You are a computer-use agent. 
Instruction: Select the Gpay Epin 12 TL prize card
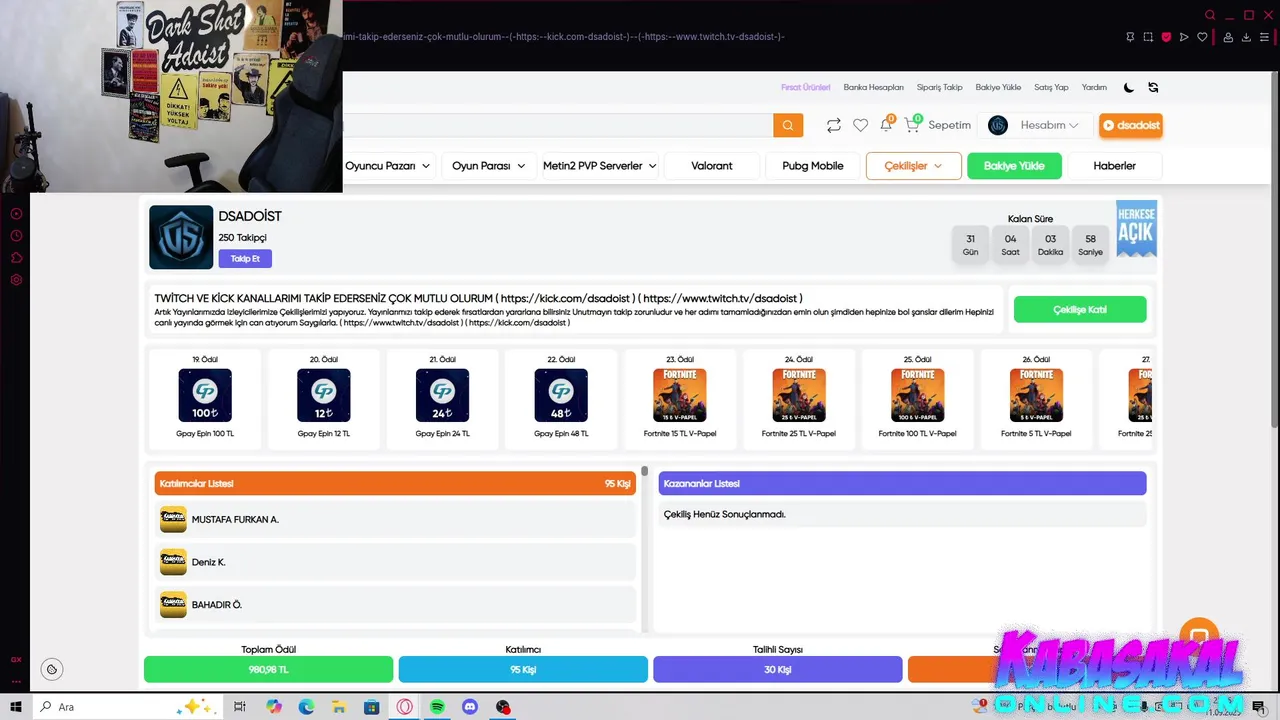324,399
